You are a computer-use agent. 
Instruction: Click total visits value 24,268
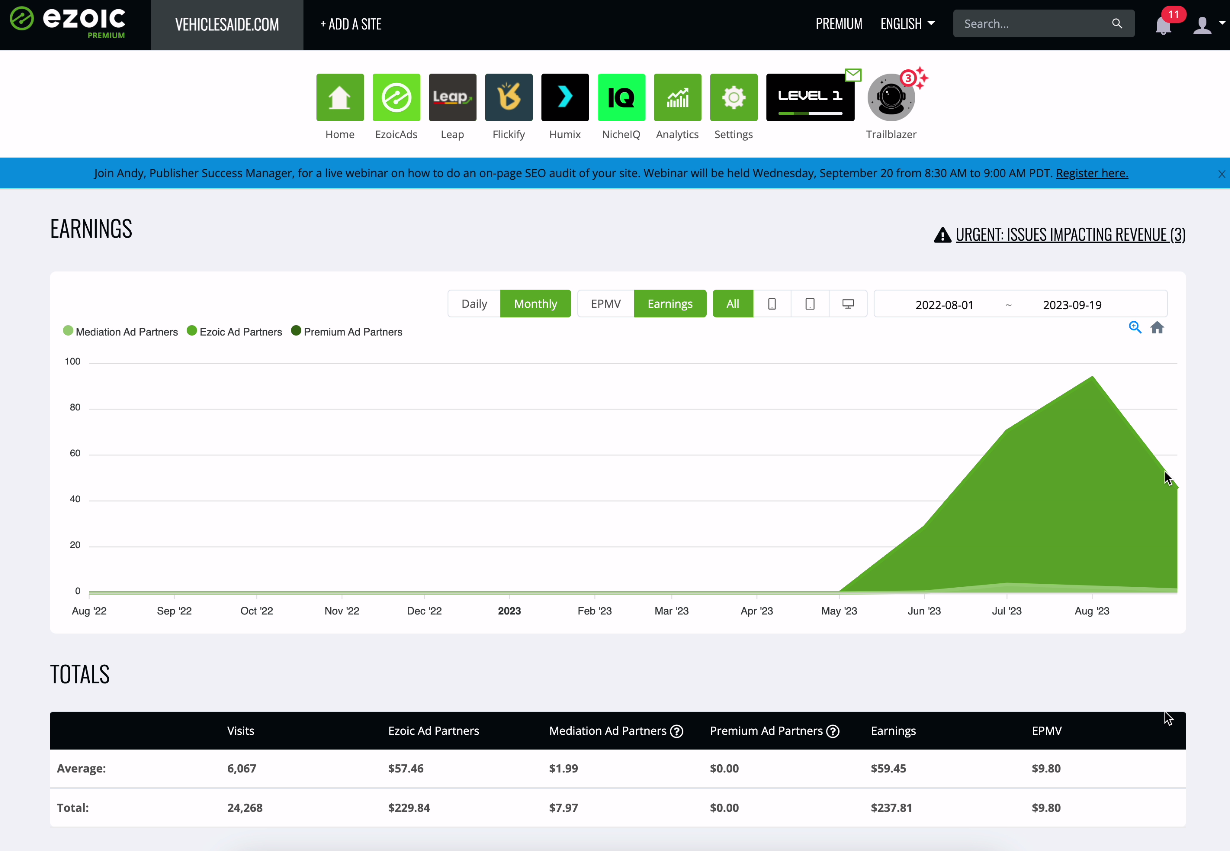click(x=245, y=808)
